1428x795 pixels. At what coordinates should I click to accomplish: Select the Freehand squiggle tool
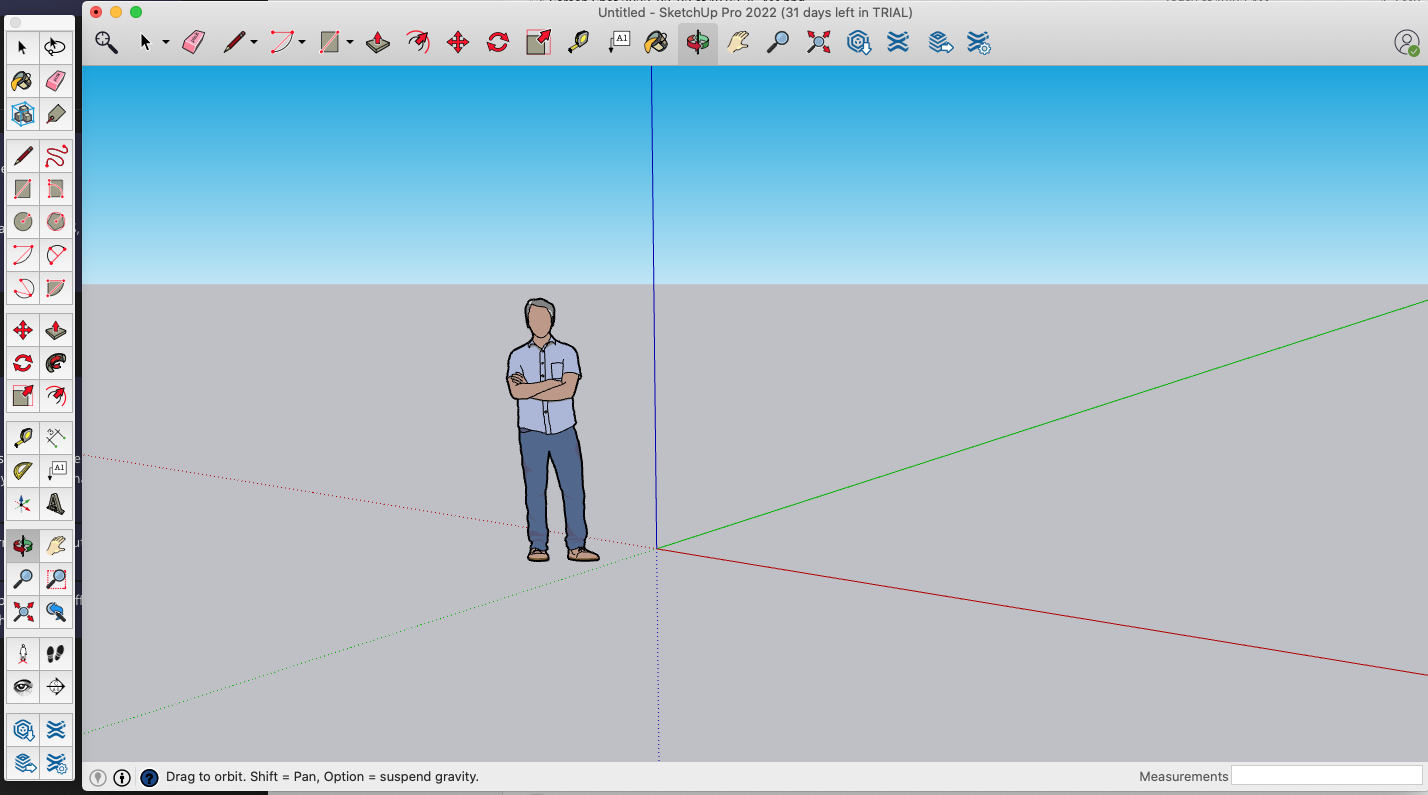coord(56,156)
